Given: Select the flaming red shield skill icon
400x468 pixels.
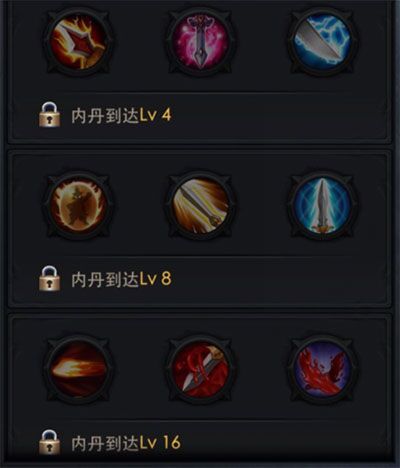Looking at the screenshot, I should [x=78, y=42].
